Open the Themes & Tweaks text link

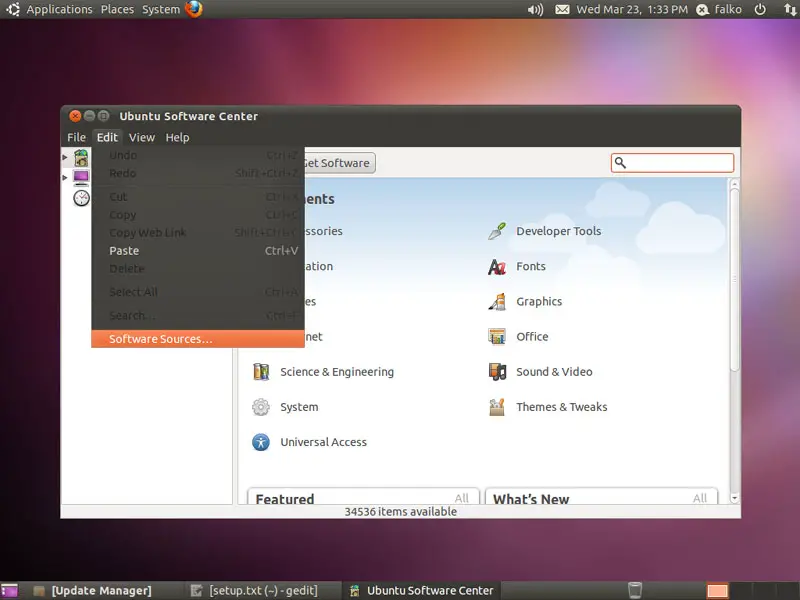click(x=562, y=407)
